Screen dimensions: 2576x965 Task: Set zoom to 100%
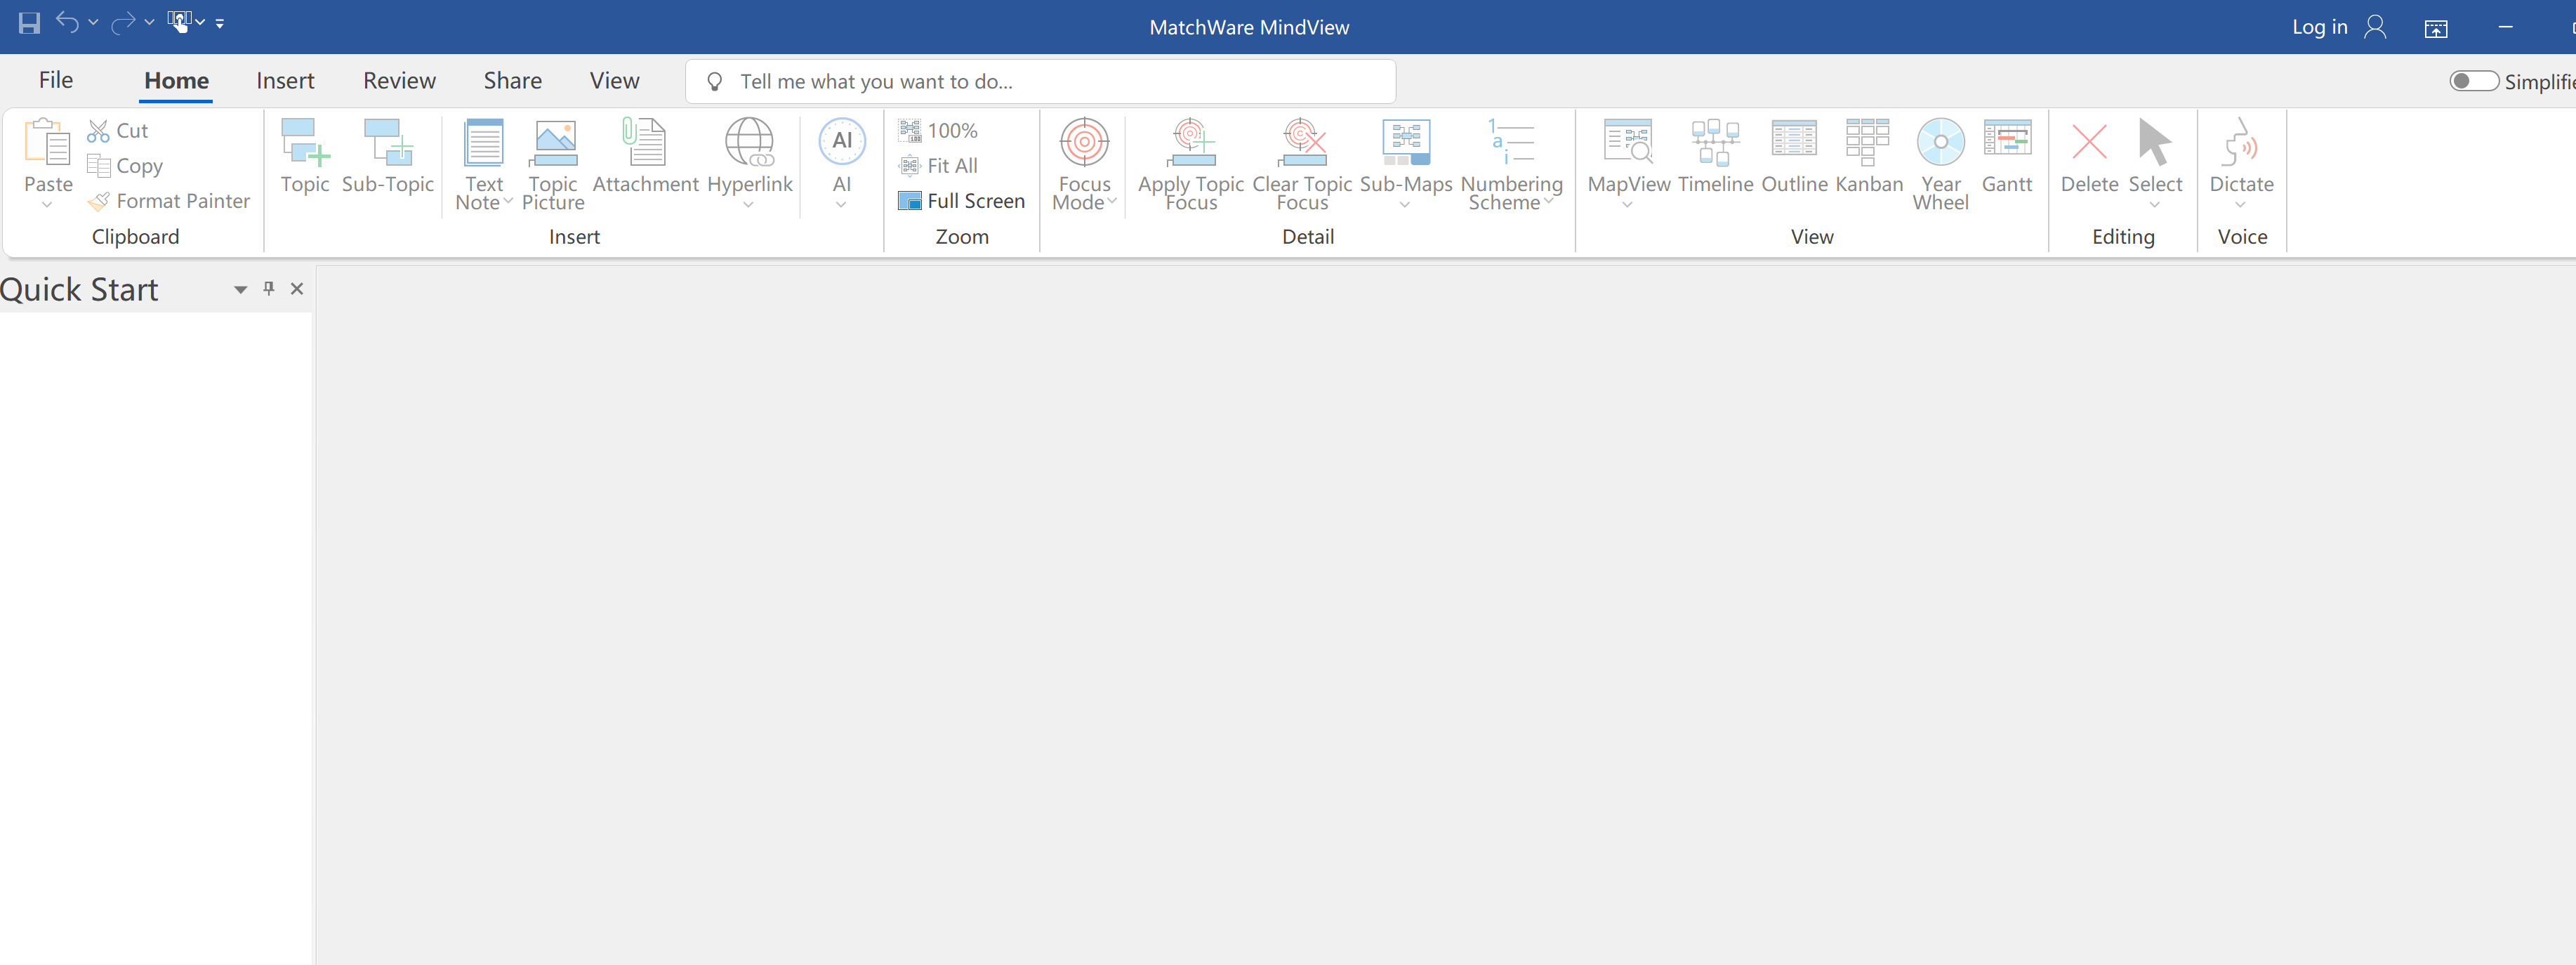coord(938,131)
